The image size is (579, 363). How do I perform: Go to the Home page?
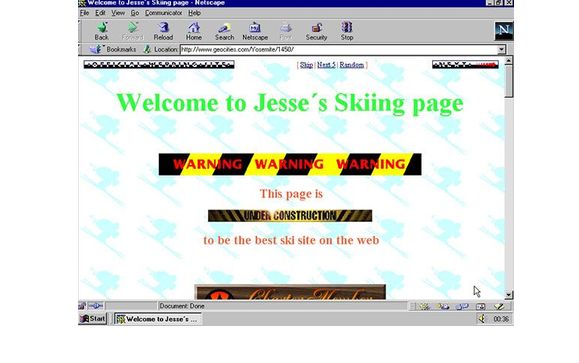click(x=193, y=31)
